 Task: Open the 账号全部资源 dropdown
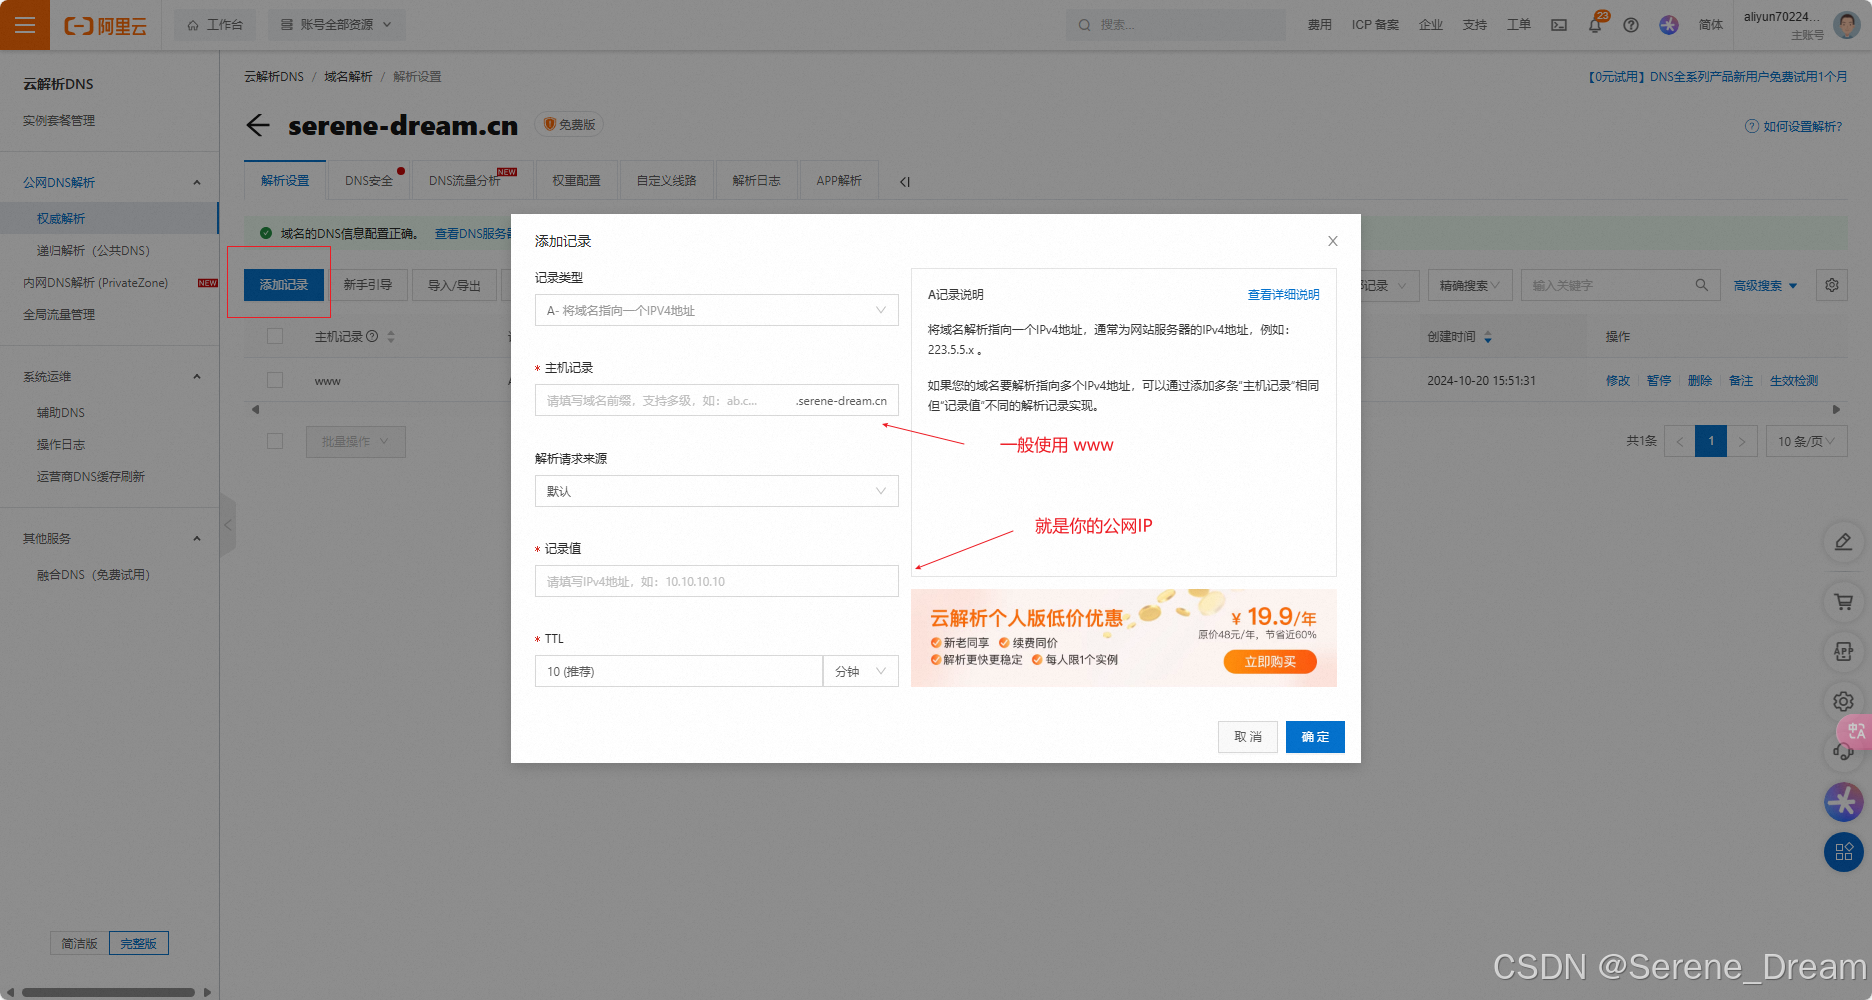click(337, 25)
